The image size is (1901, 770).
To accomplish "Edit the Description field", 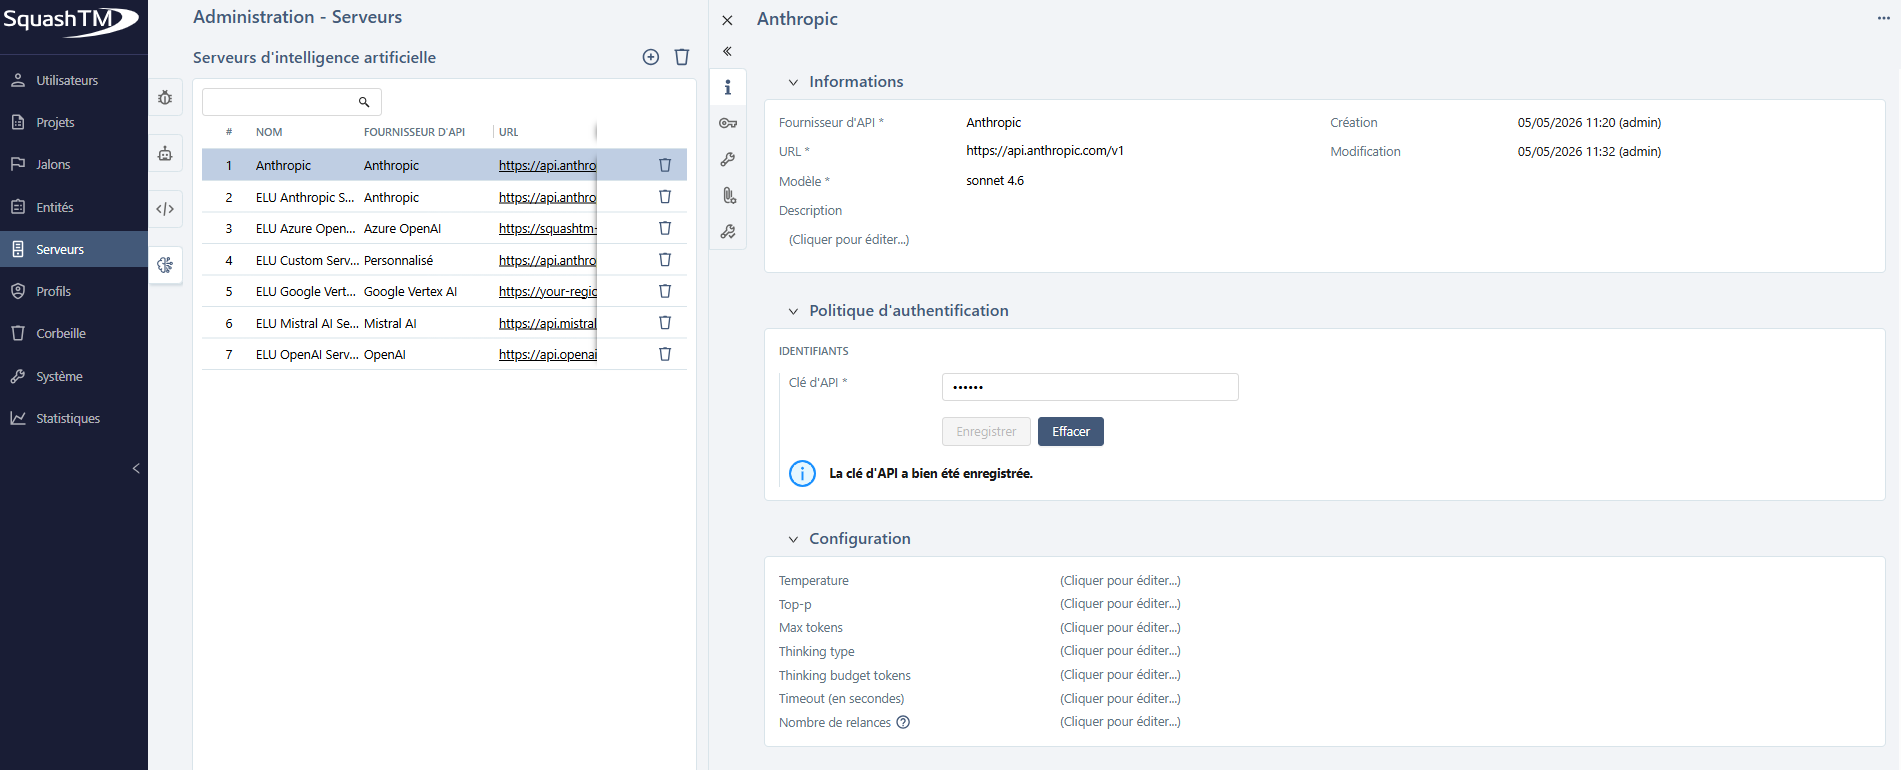I will tap(849, 240).
